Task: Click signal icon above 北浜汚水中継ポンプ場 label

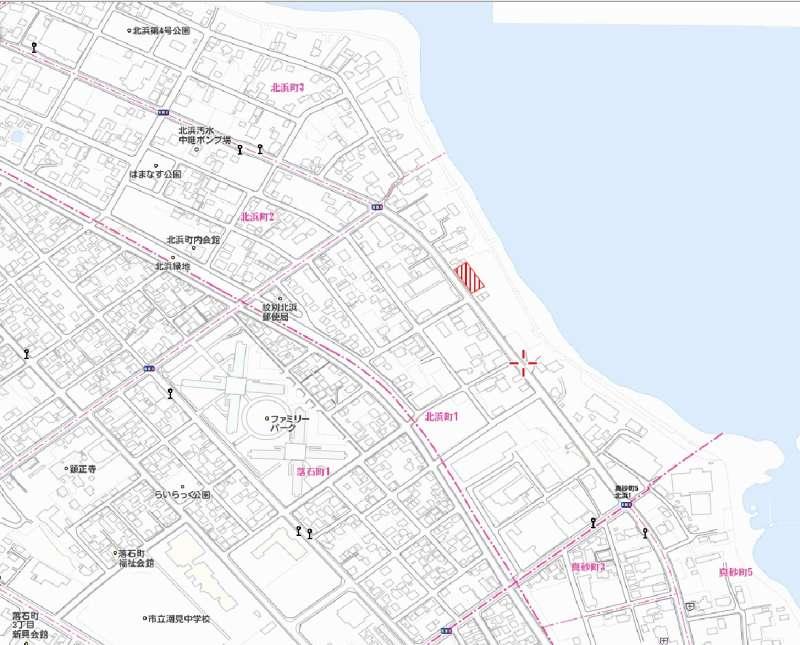Action: point(163,114)
